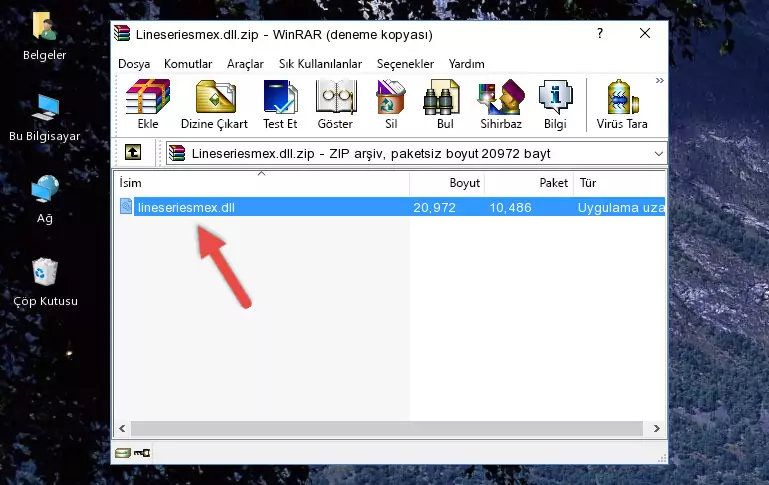769x485 pixels.
Task: Open the Seçenekler menu
Action: pyautogui.click(x=405, y=64)
